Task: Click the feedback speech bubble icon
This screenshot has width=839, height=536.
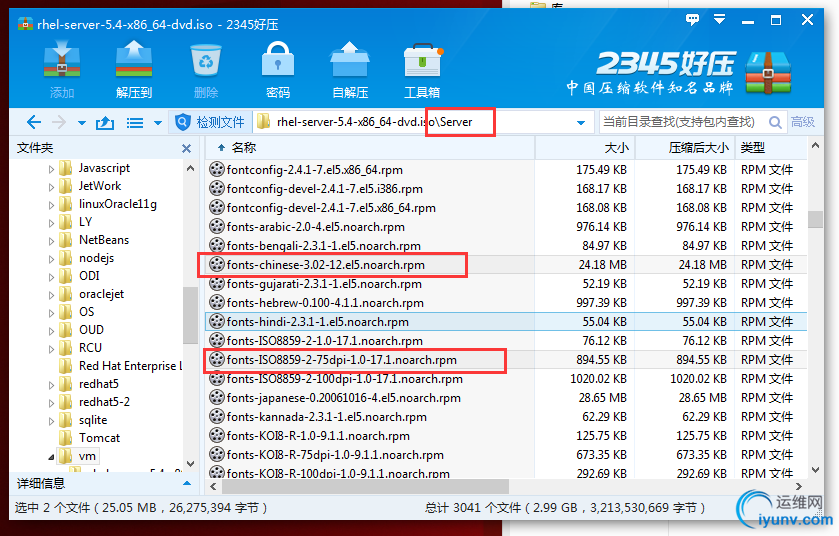Action: [x=692, y=20]
